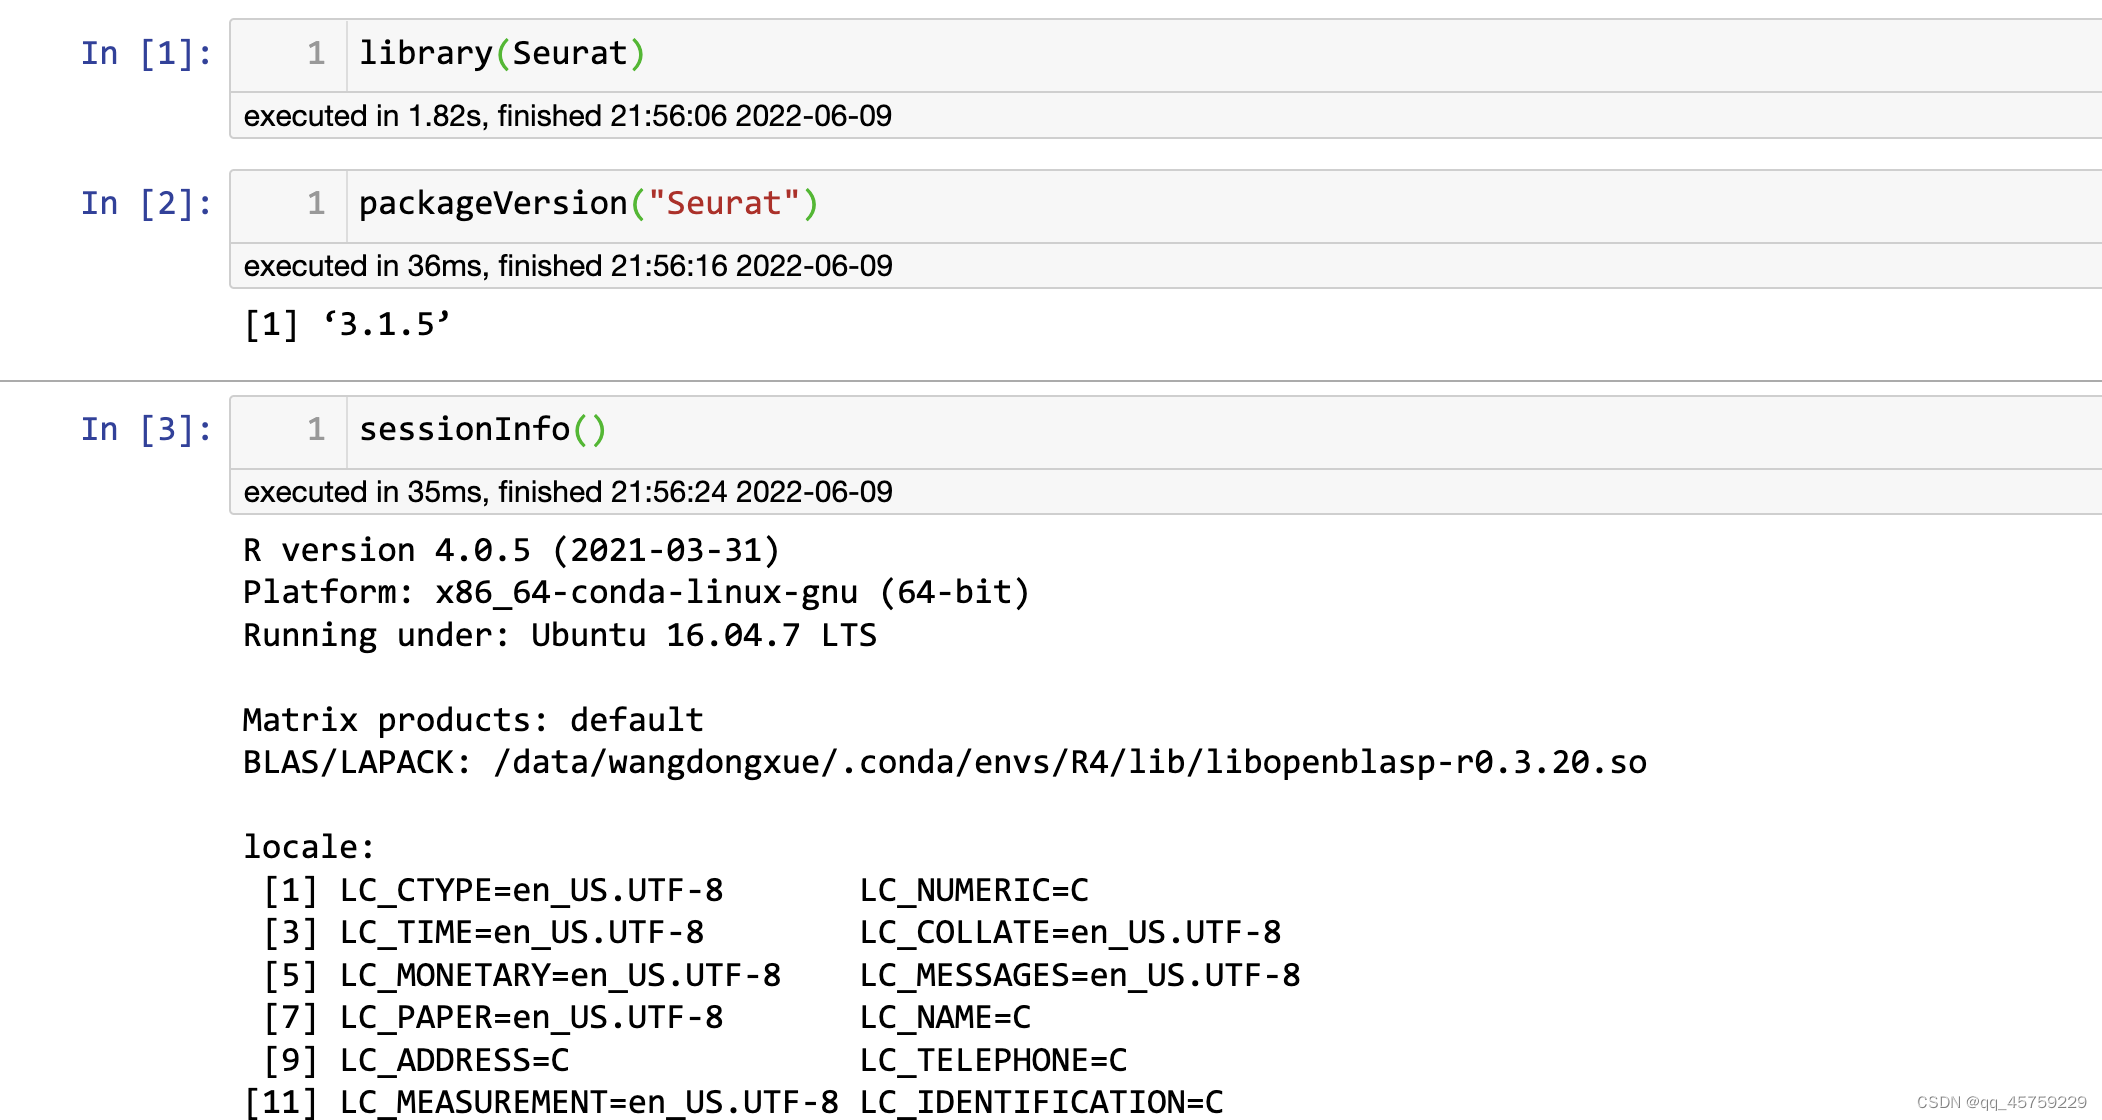
Task: Click the 'LC_NUMERIC=C' entry
Action: pyautogui.click(x=974, y=890)
